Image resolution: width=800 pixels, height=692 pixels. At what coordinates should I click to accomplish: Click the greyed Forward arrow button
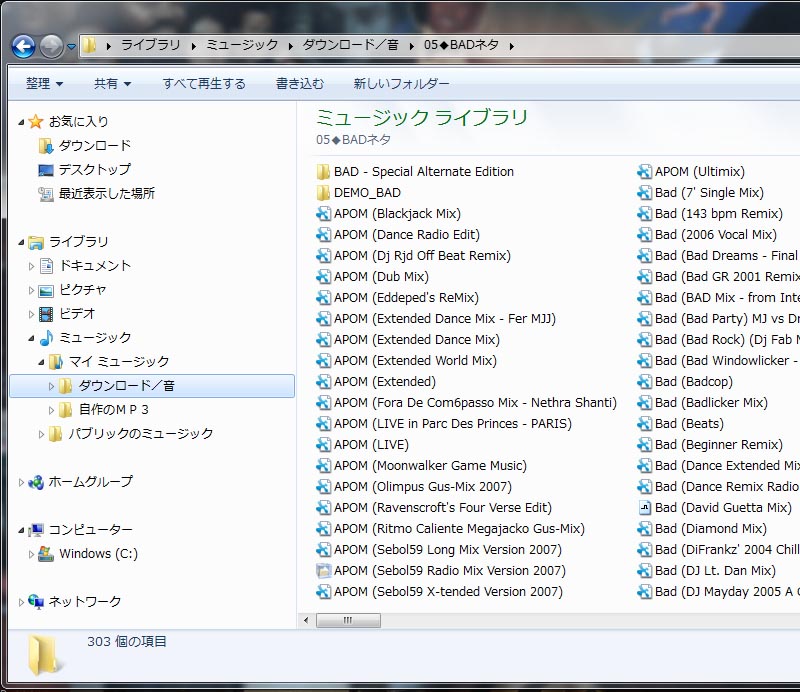51,46
